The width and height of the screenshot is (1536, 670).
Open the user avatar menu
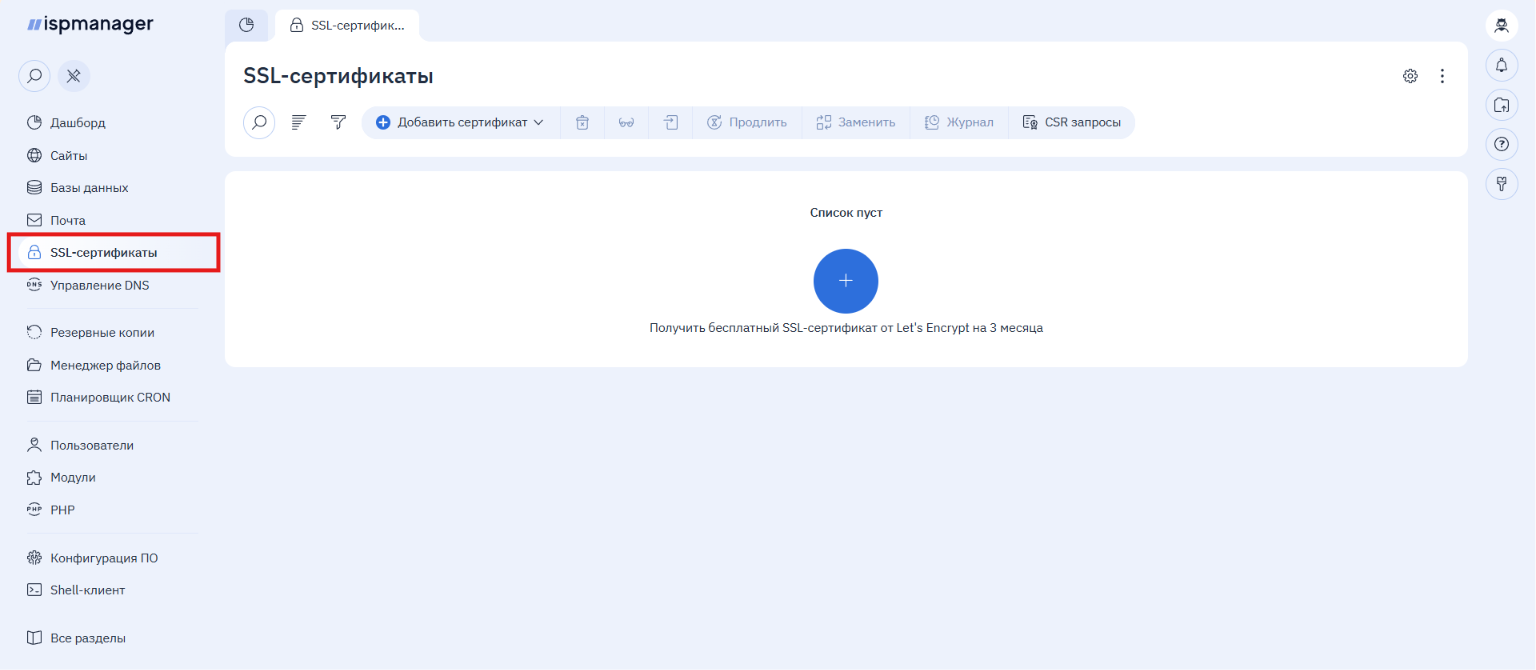tap(1501, 26)
